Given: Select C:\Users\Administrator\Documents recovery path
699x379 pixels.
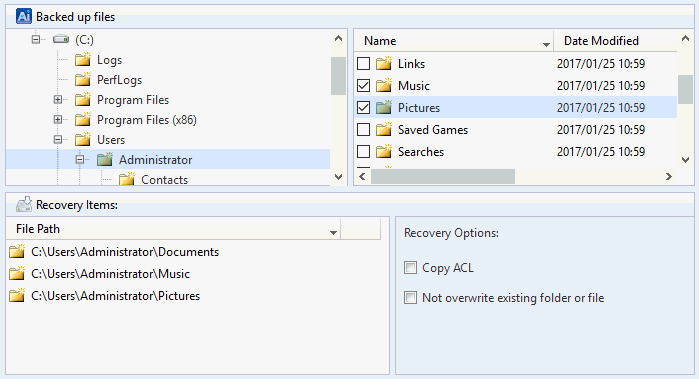Looking at the screenshot, I should click(x=125, y=251).
